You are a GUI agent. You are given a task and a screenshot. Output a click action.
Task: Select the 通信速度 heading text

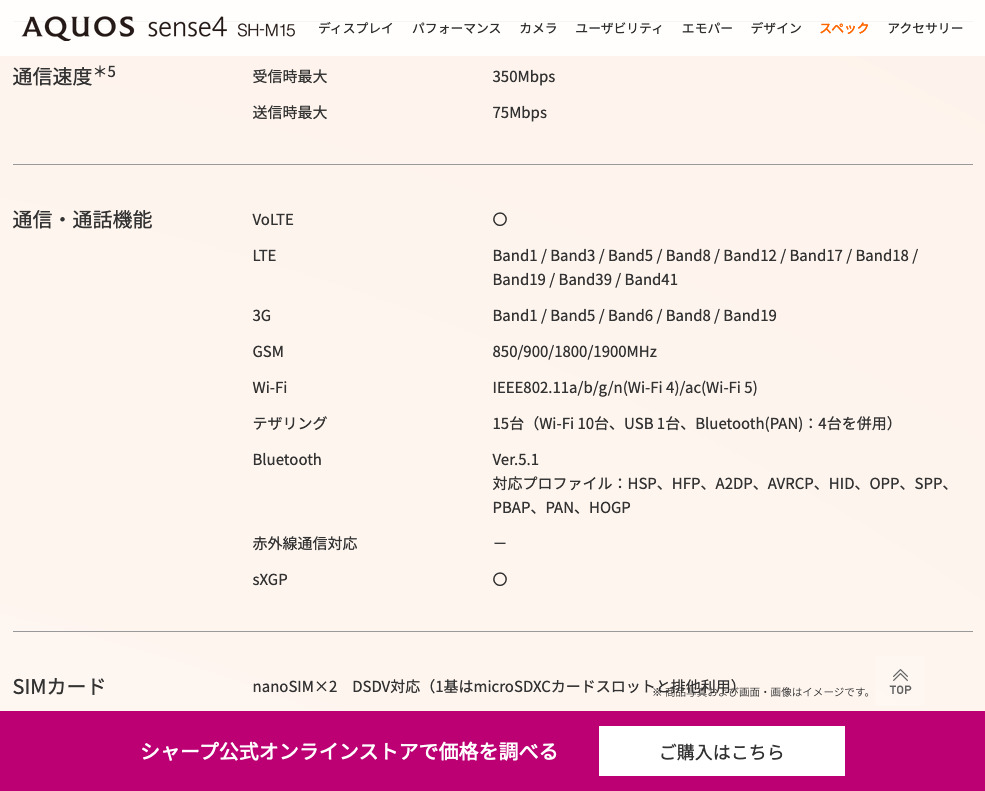pyautogui.click(x=64, y=76)
